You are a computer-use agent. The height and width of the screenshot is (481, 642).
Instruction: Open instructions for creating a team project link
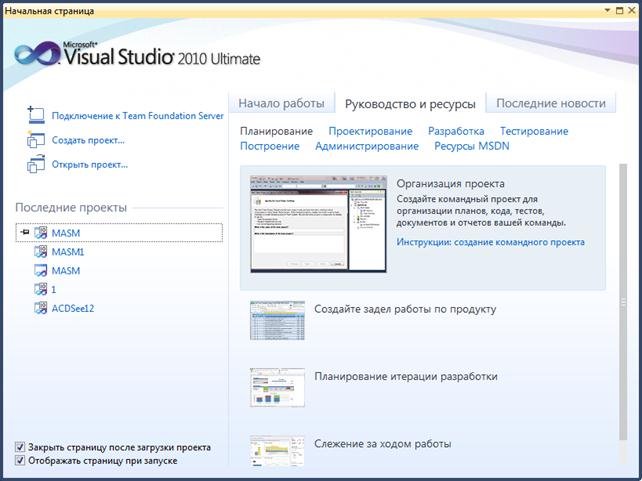490,242
